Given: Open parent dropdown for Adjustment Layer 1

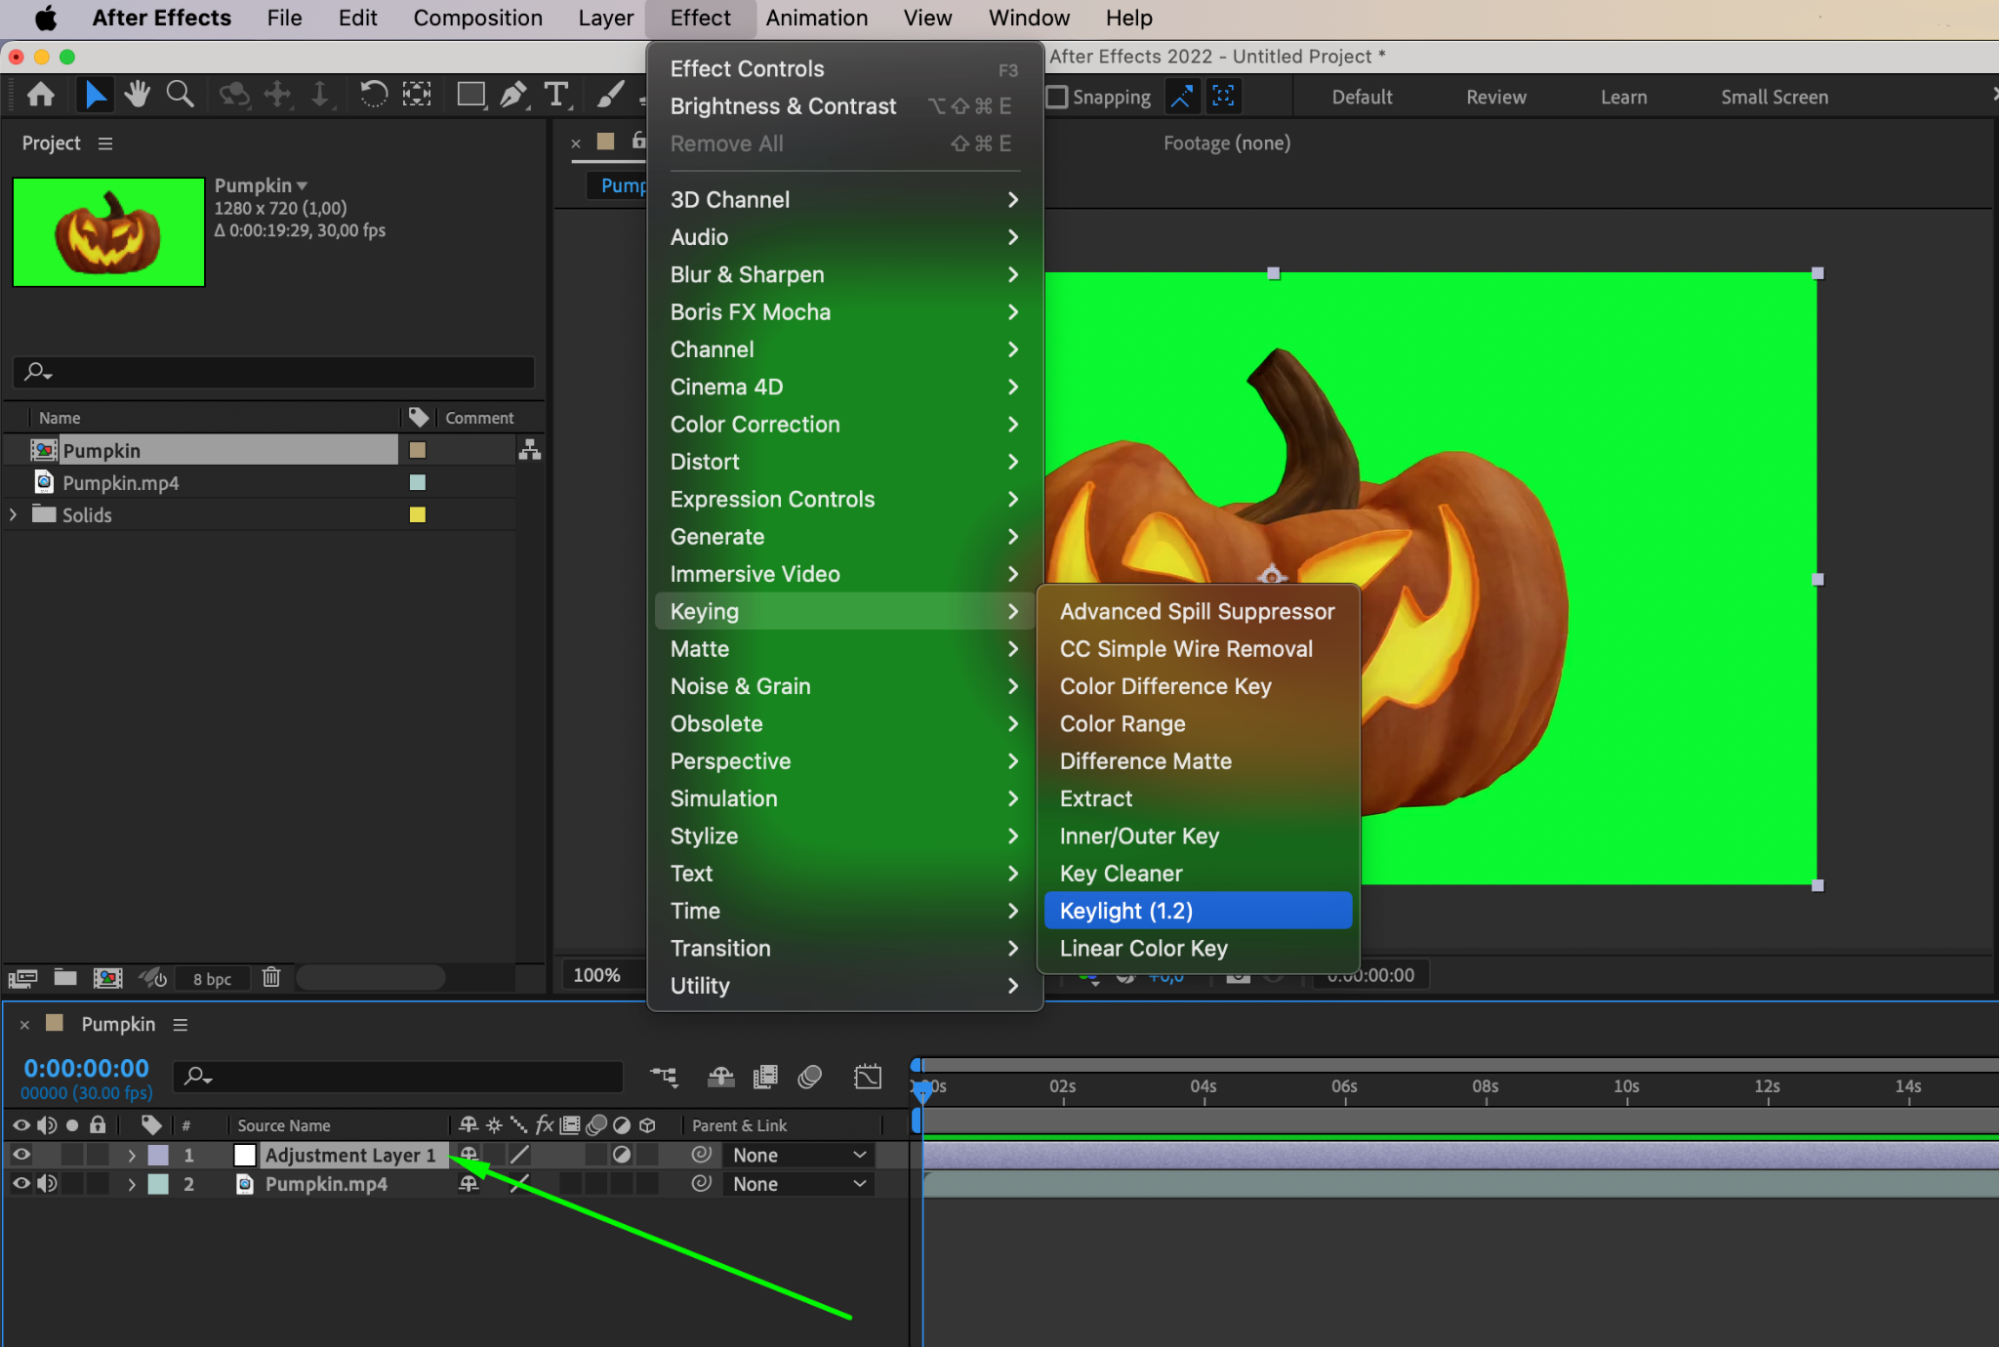Looking at the screenshot, I should (x=798, y=1155).
